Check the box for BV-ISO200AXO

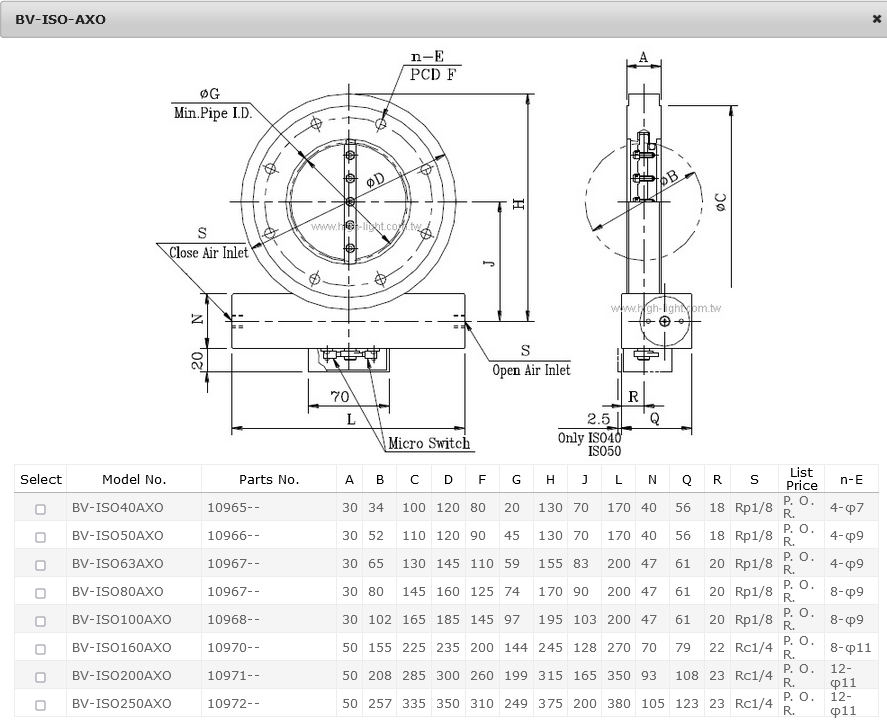(41, 677)
